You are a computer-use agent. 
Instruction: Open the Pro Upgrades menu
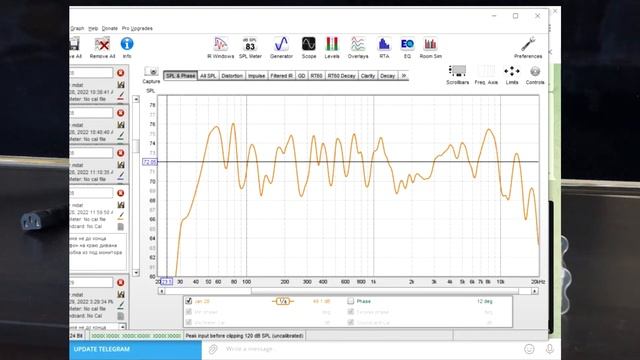coord(137,28)
